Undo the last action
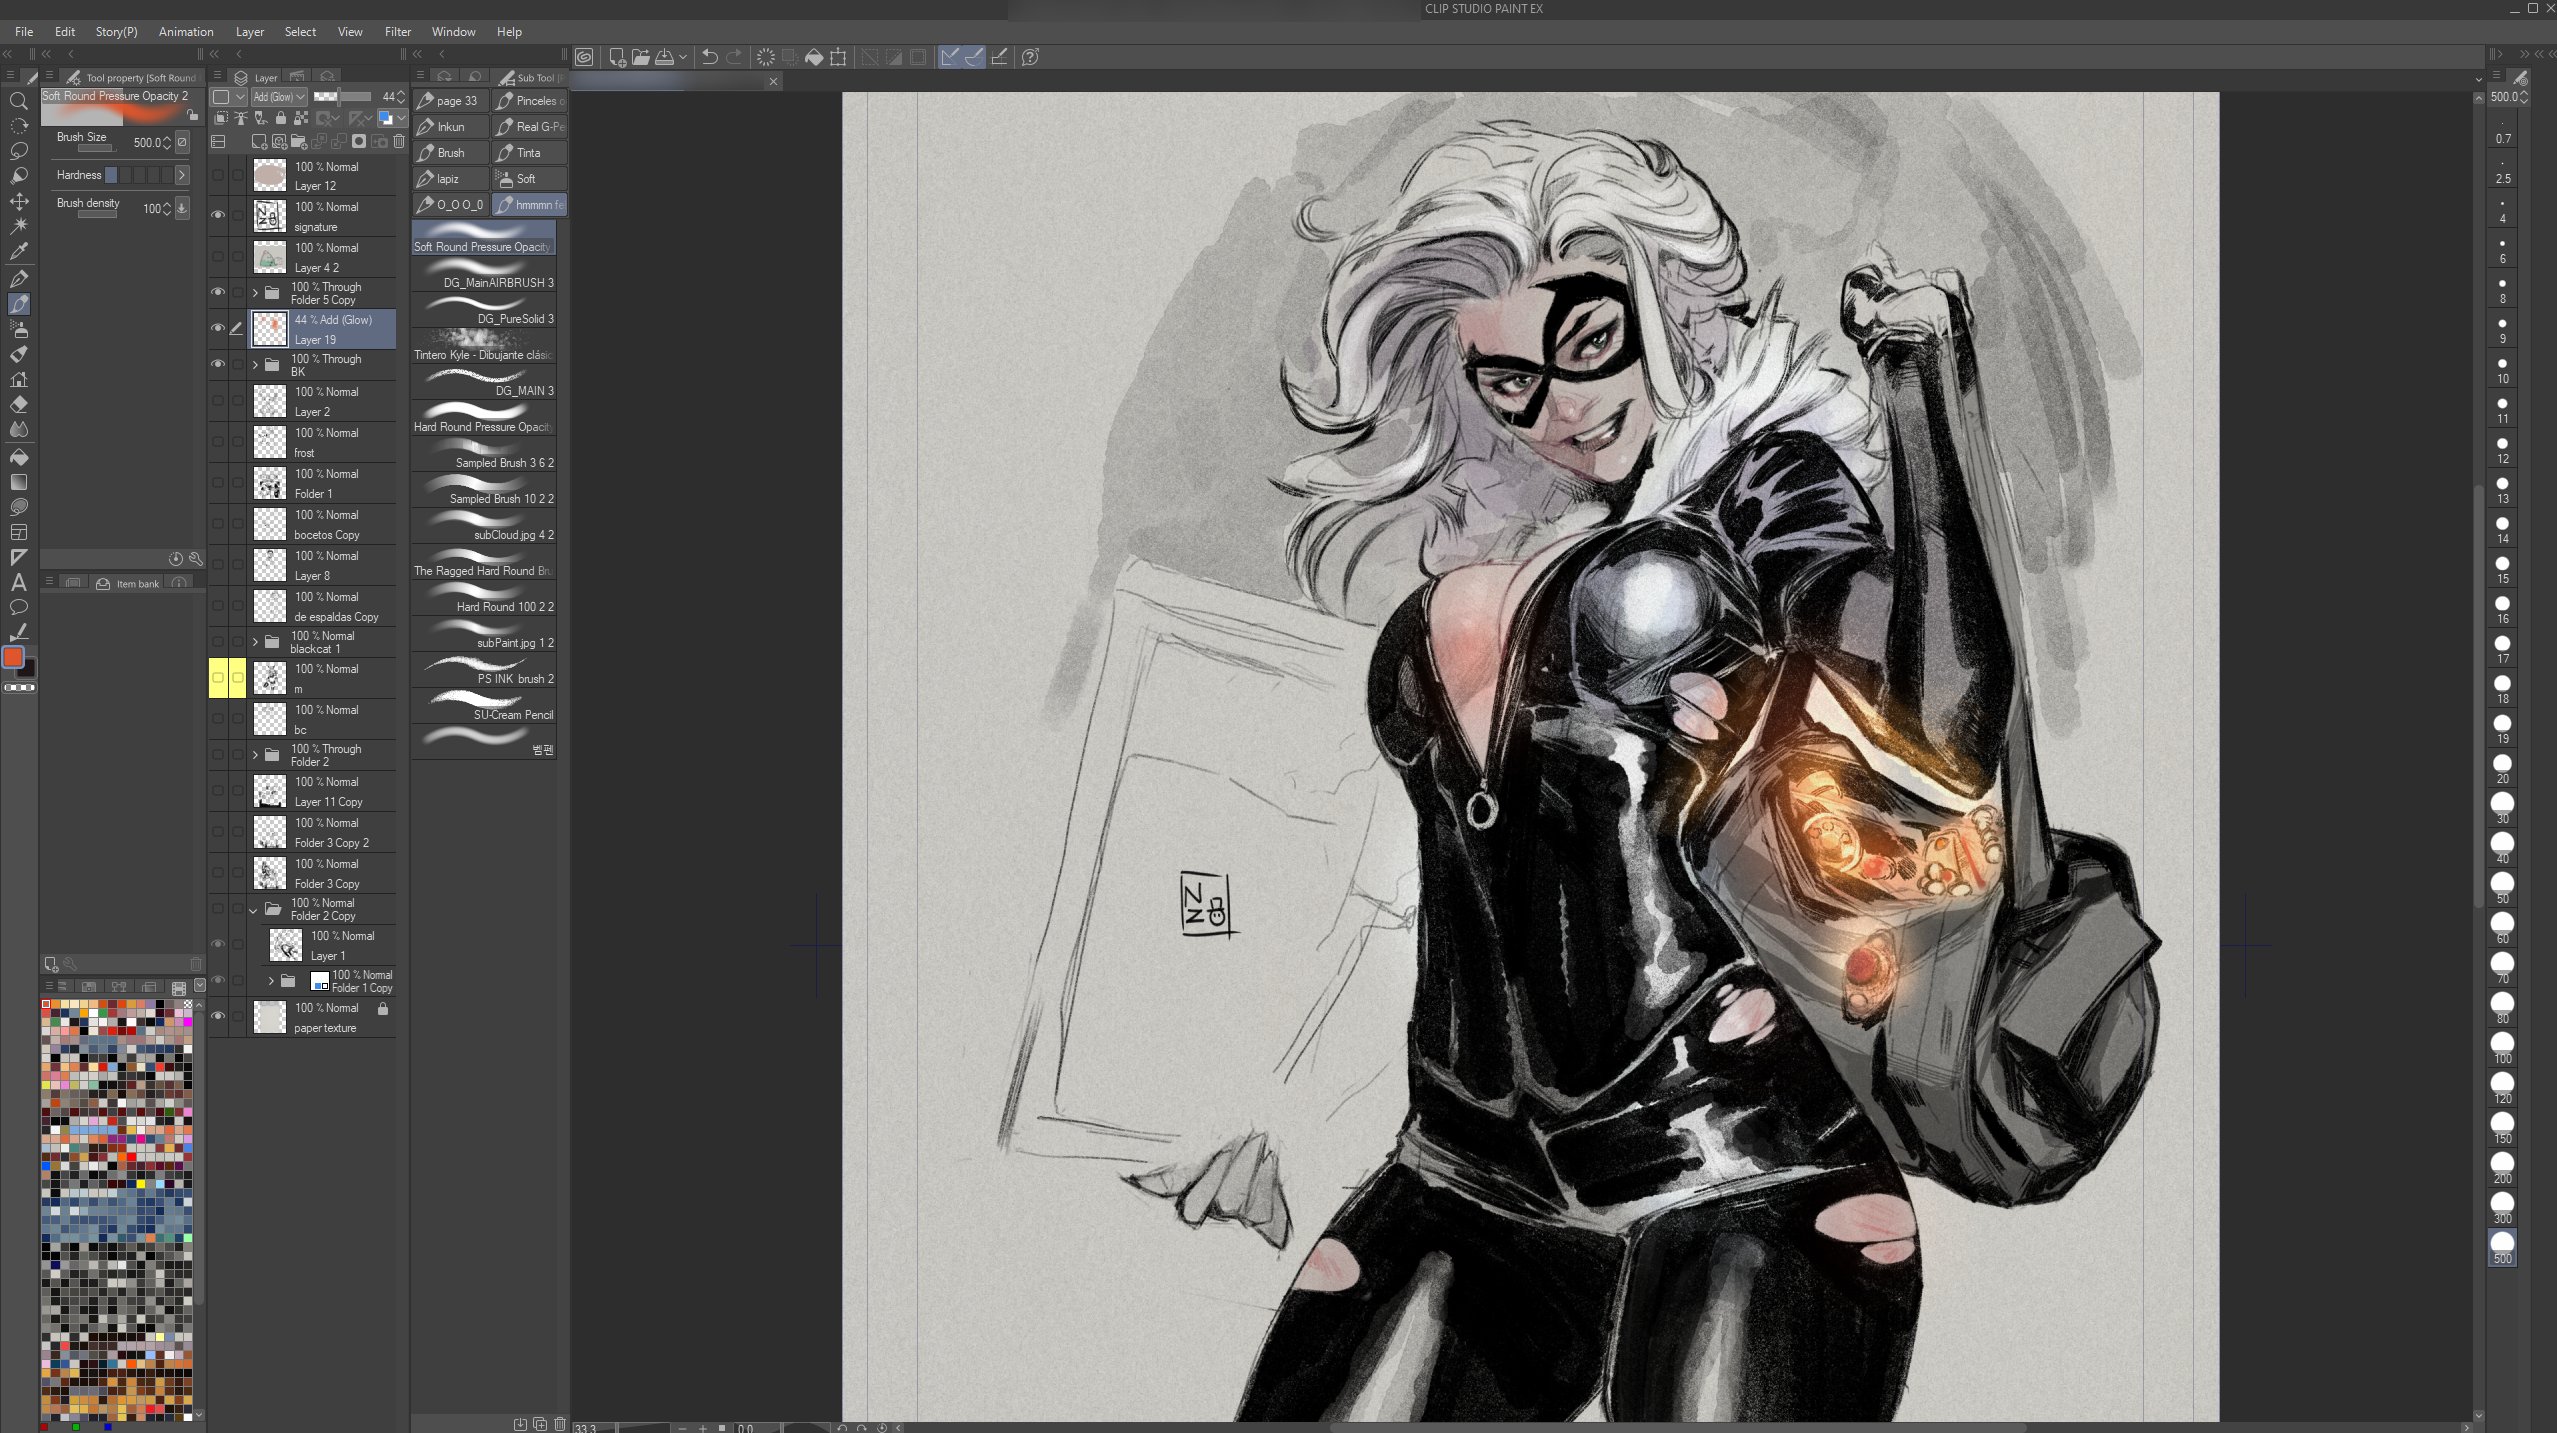The width and height of the screenshot is (2557, 1433). [709, 57]
